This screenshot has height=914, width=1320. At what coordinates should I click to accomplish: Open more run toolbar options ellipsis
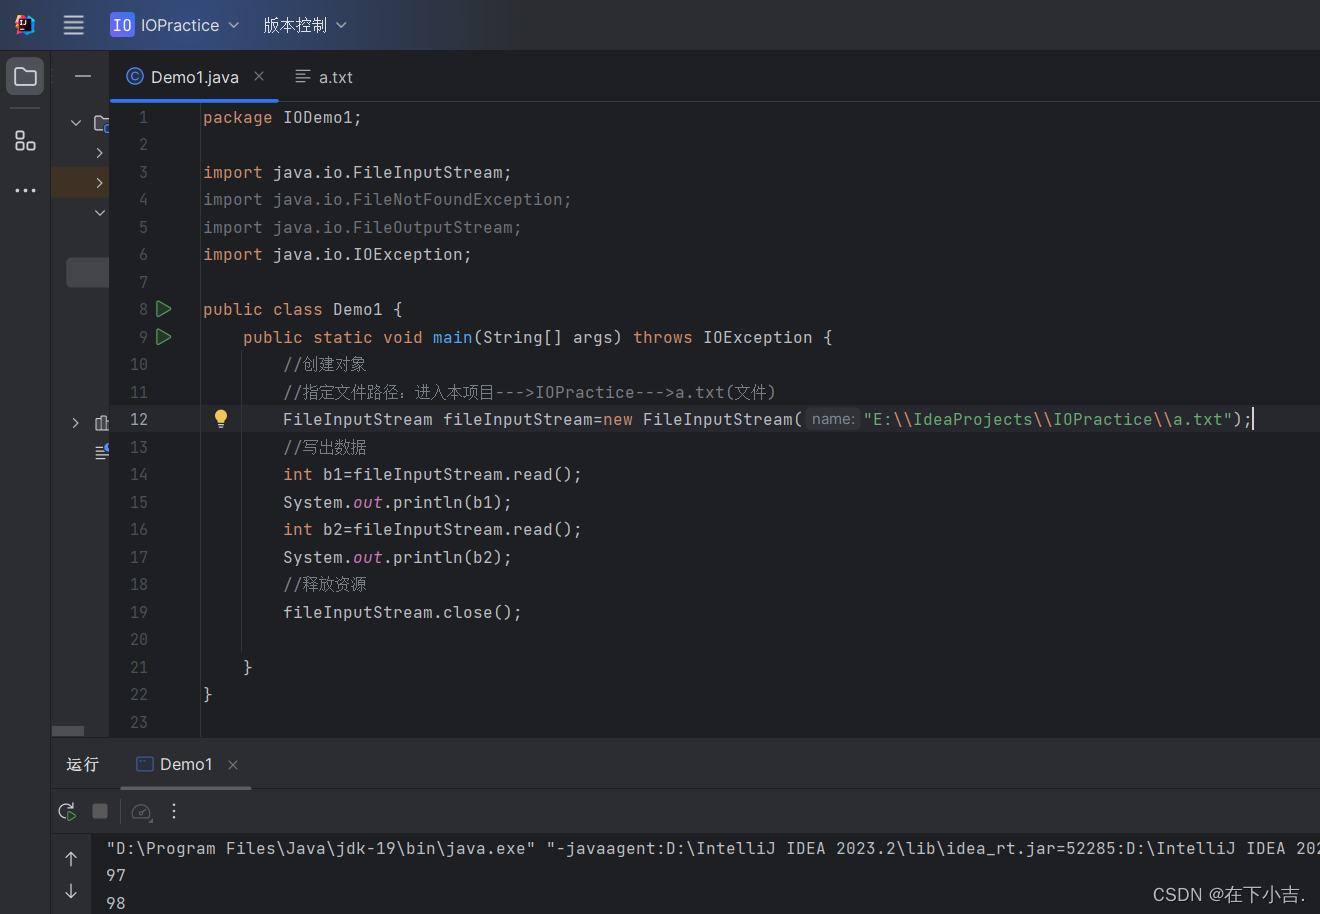[174, 811]
